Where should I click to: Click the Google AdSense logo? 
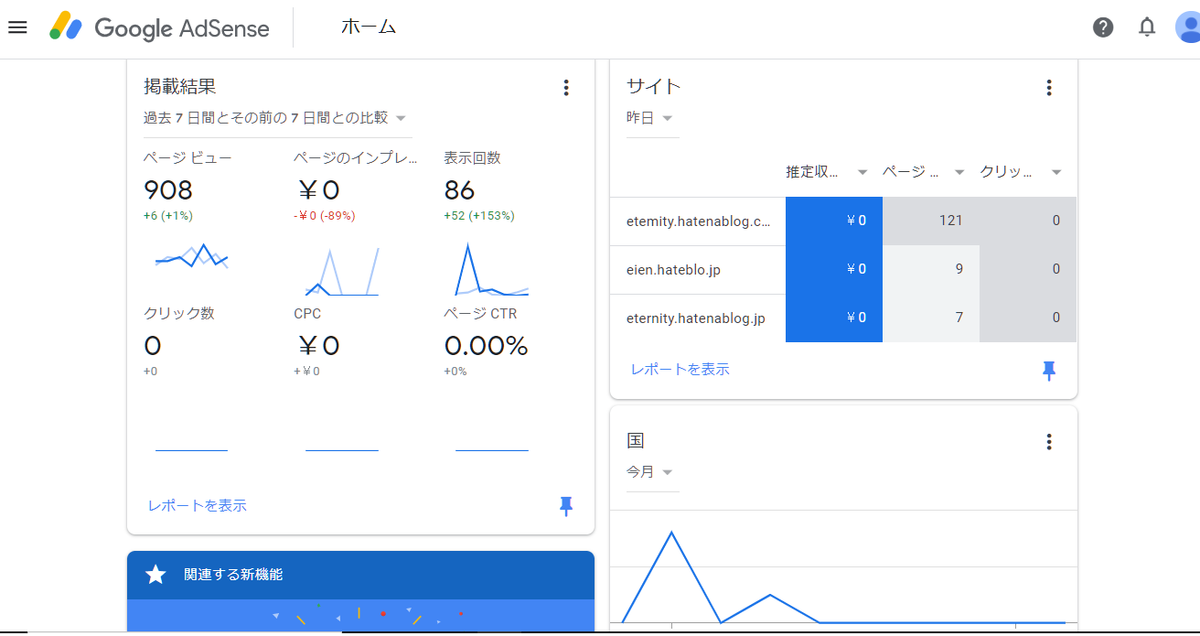click(x=160, y=28)
